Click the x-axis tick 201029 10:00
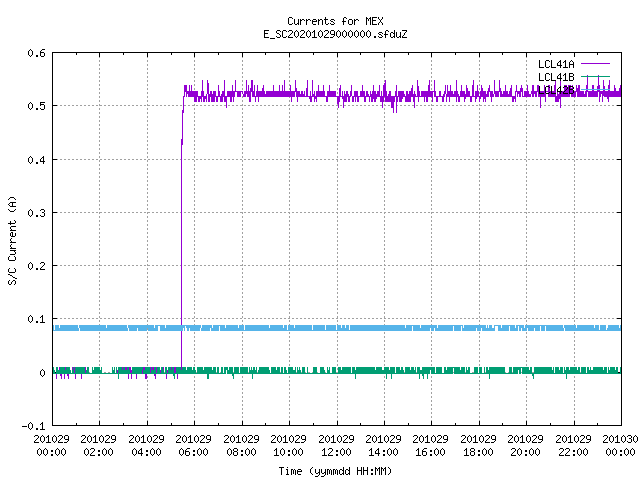The width and height of the screenshot is (640, 480). point(288,446)
